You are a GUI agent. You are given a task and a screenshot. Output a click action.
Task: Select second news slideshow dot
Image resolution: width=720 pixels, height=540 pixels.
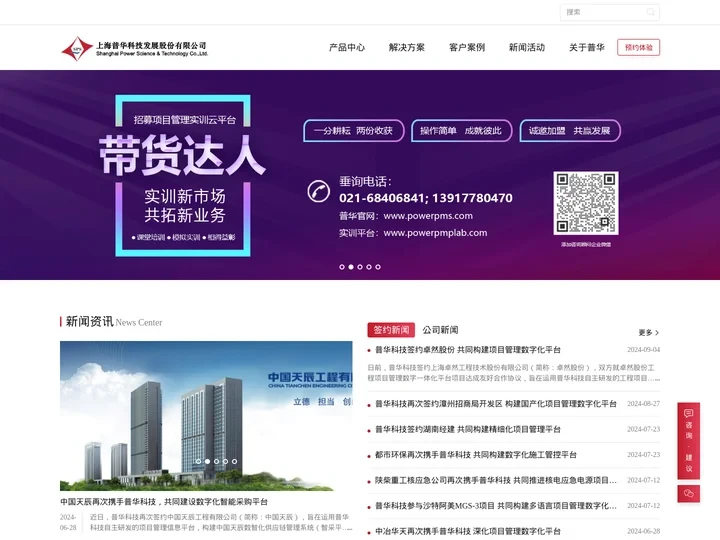click(208, 461)
